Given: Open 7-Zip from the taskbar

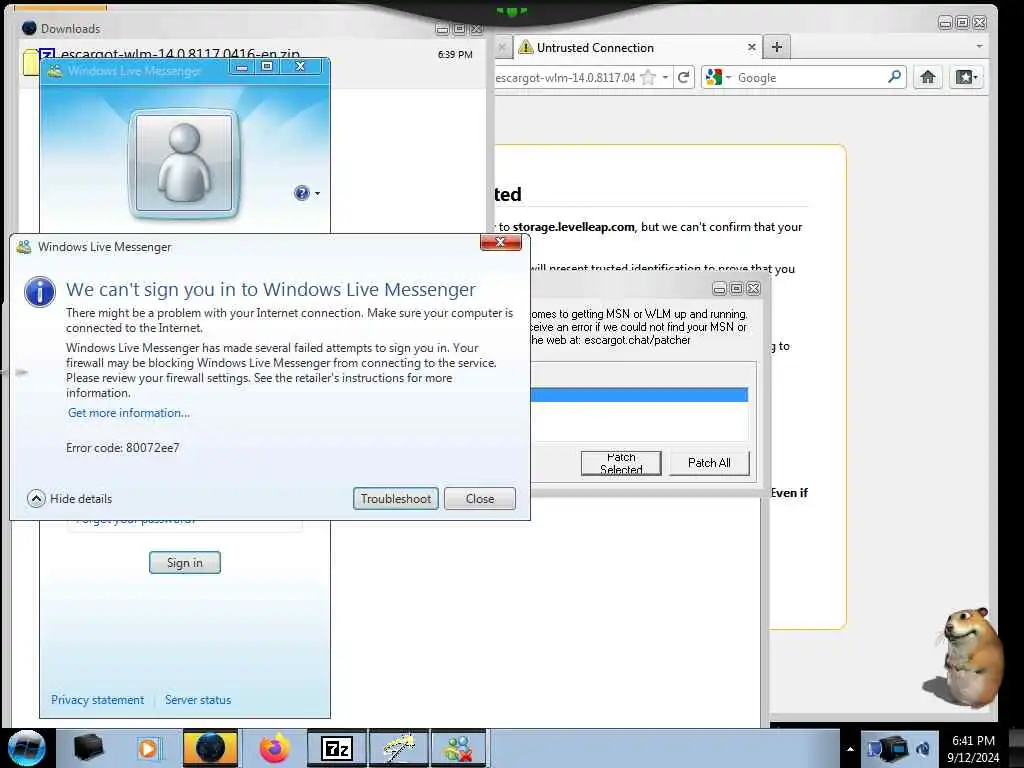Looking at the screenshot, I should 336,748.
